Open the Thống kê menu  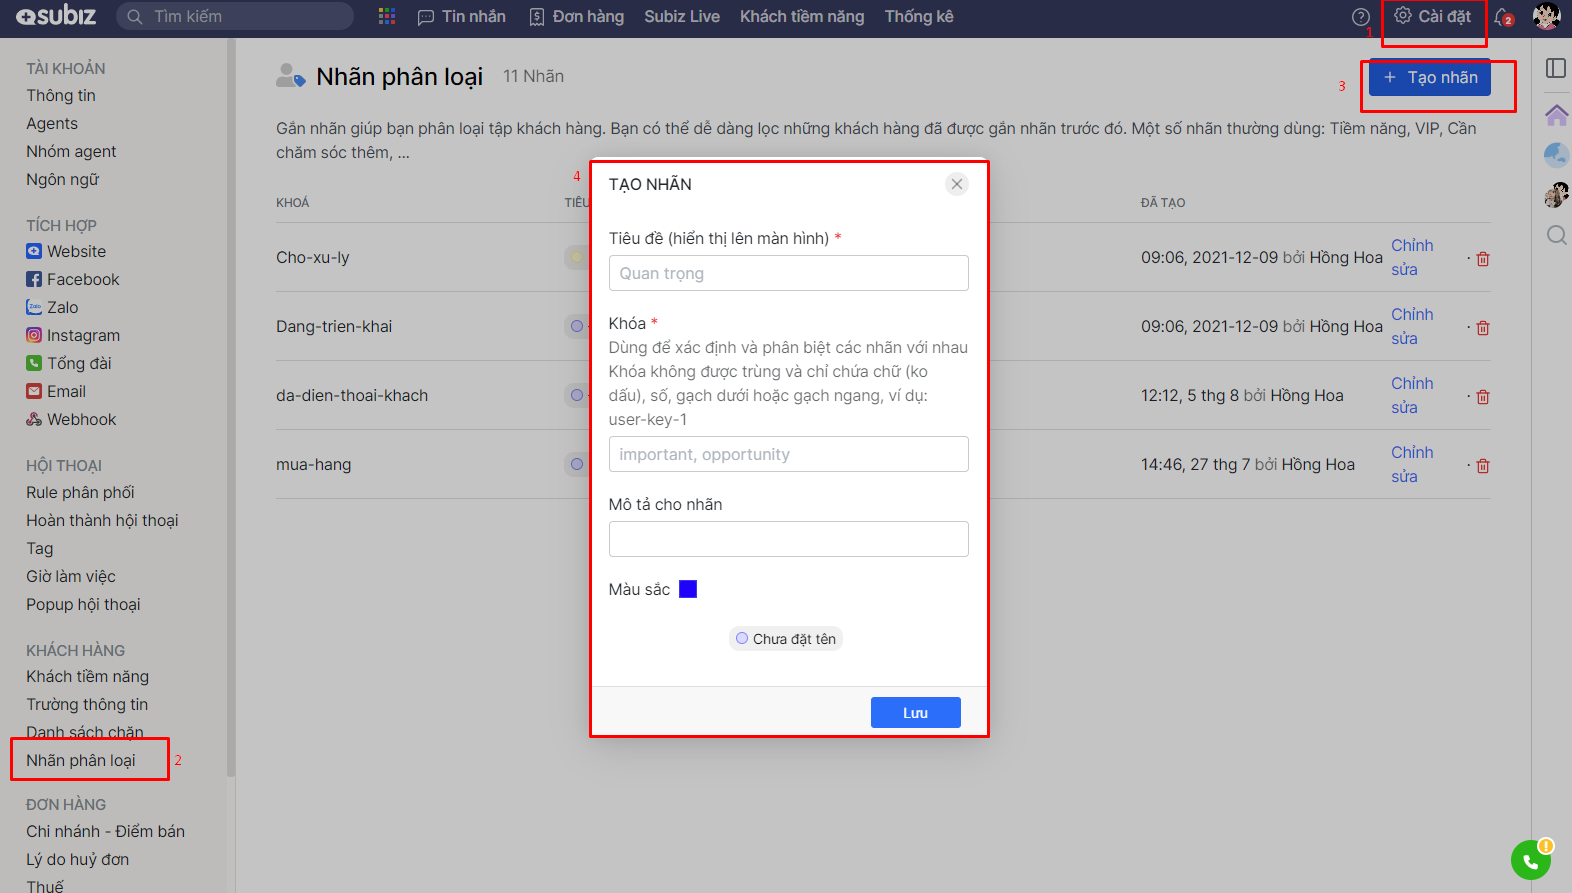pyautogui.click(x=918, y=17)
